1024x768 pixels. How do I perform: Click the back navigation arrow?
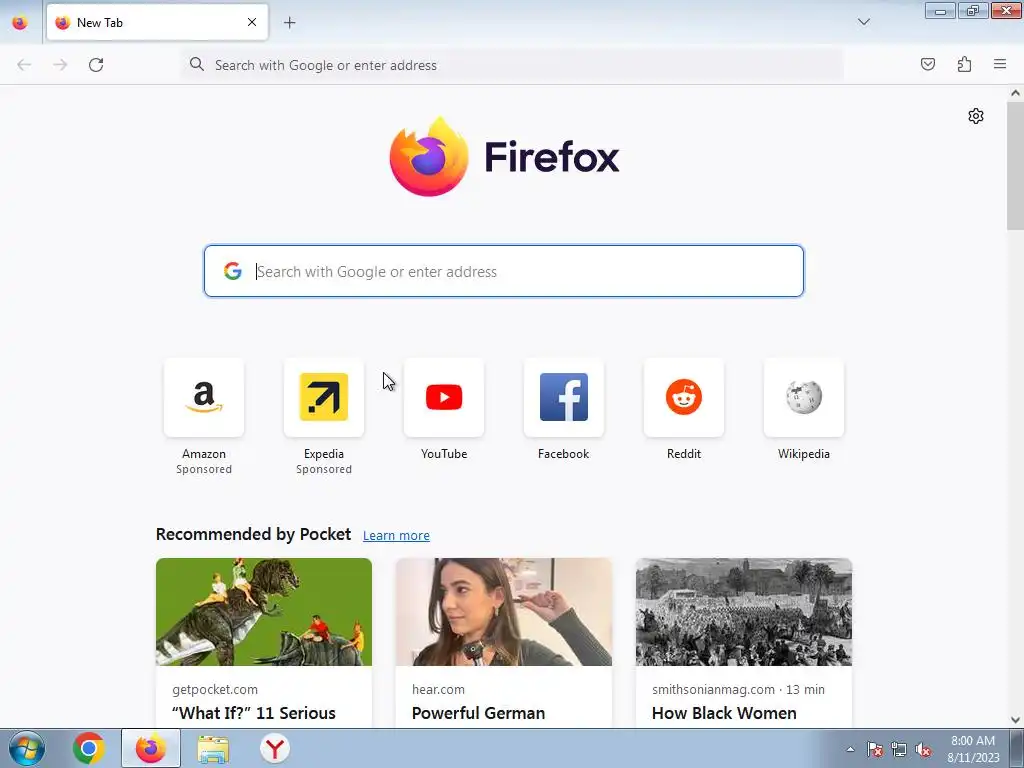(x=24, y=65)
